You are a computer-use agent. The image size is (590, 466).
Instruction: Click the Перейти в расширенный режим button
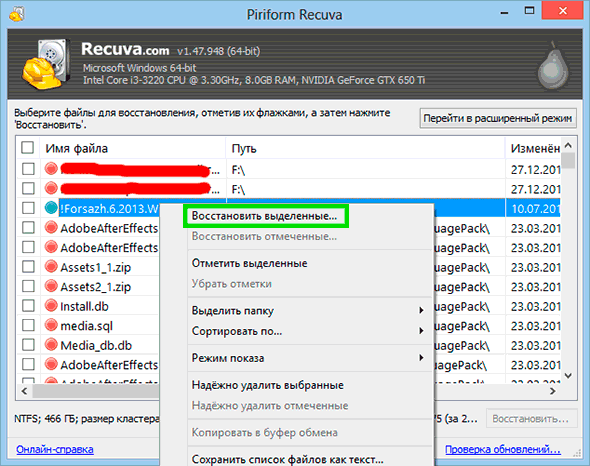click(498, 119)
